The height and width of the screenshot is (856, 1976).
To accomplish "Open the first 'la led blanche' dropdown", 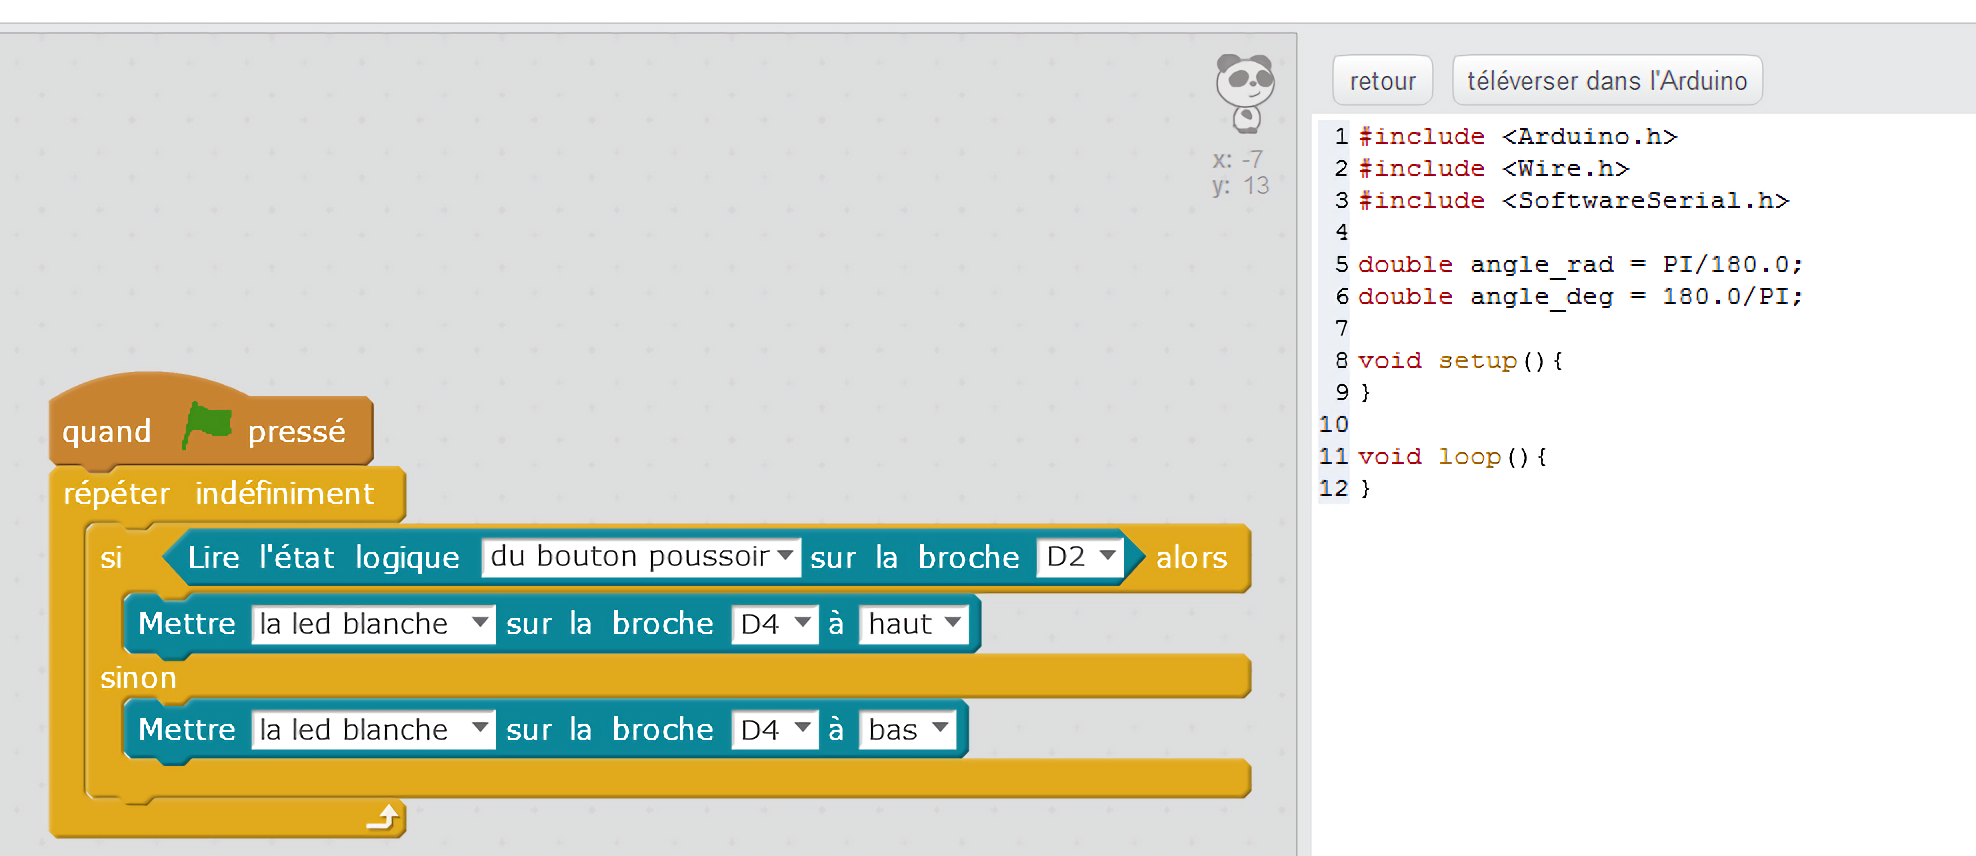I will tap(373, 624).
